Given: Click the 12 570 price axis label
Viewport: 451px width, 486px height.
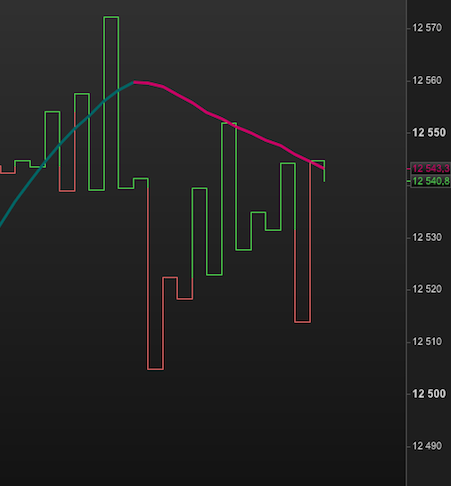Looking at the screenshot, I should pyautogui.click(x=427, y=28).
